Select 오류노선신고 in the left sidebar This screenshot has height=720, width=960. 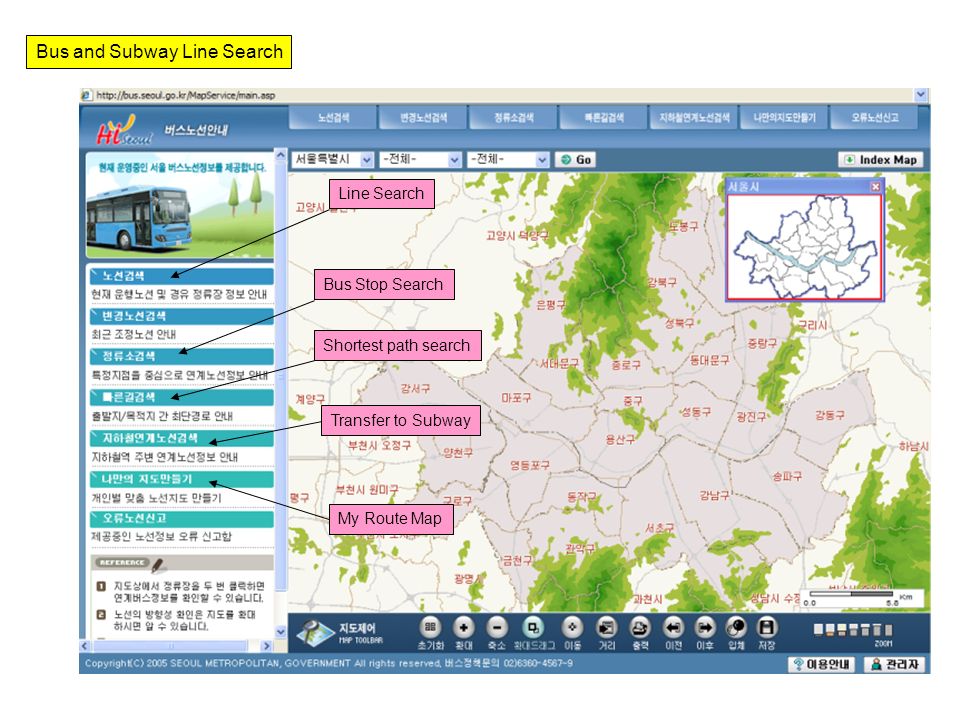181,519
